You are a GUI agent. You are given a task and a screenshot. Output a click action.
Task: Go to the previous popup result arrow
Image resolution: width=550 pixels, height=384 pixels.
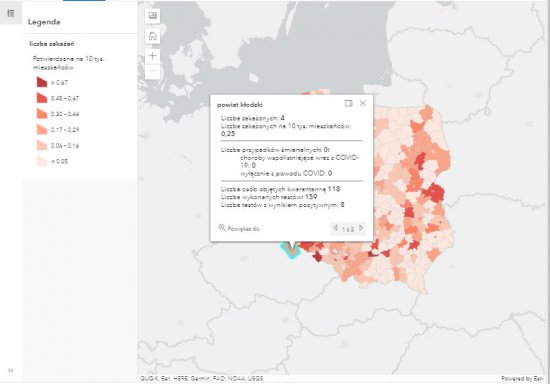(335, 228)
